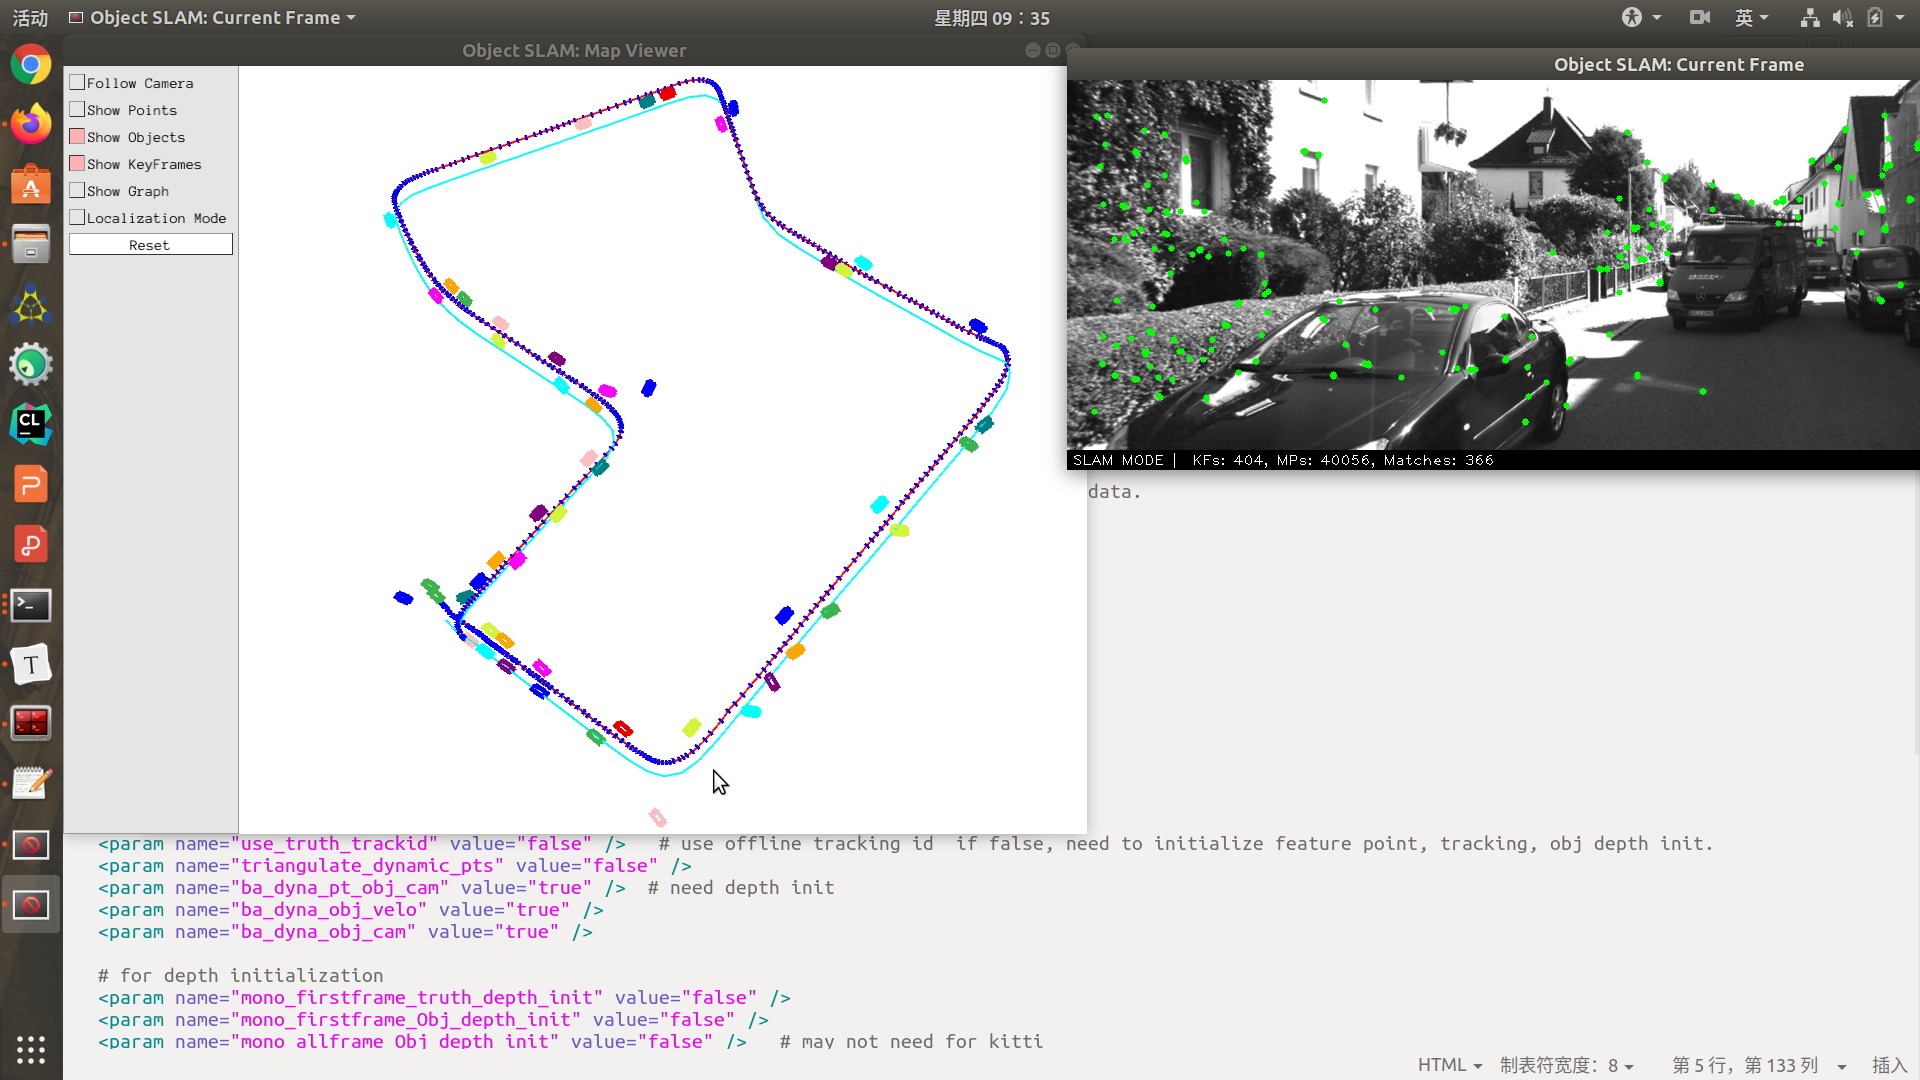Screen dimensions: 1920x1080
Task: Expand the HTML language selector
Action: coord(1449,1065)
